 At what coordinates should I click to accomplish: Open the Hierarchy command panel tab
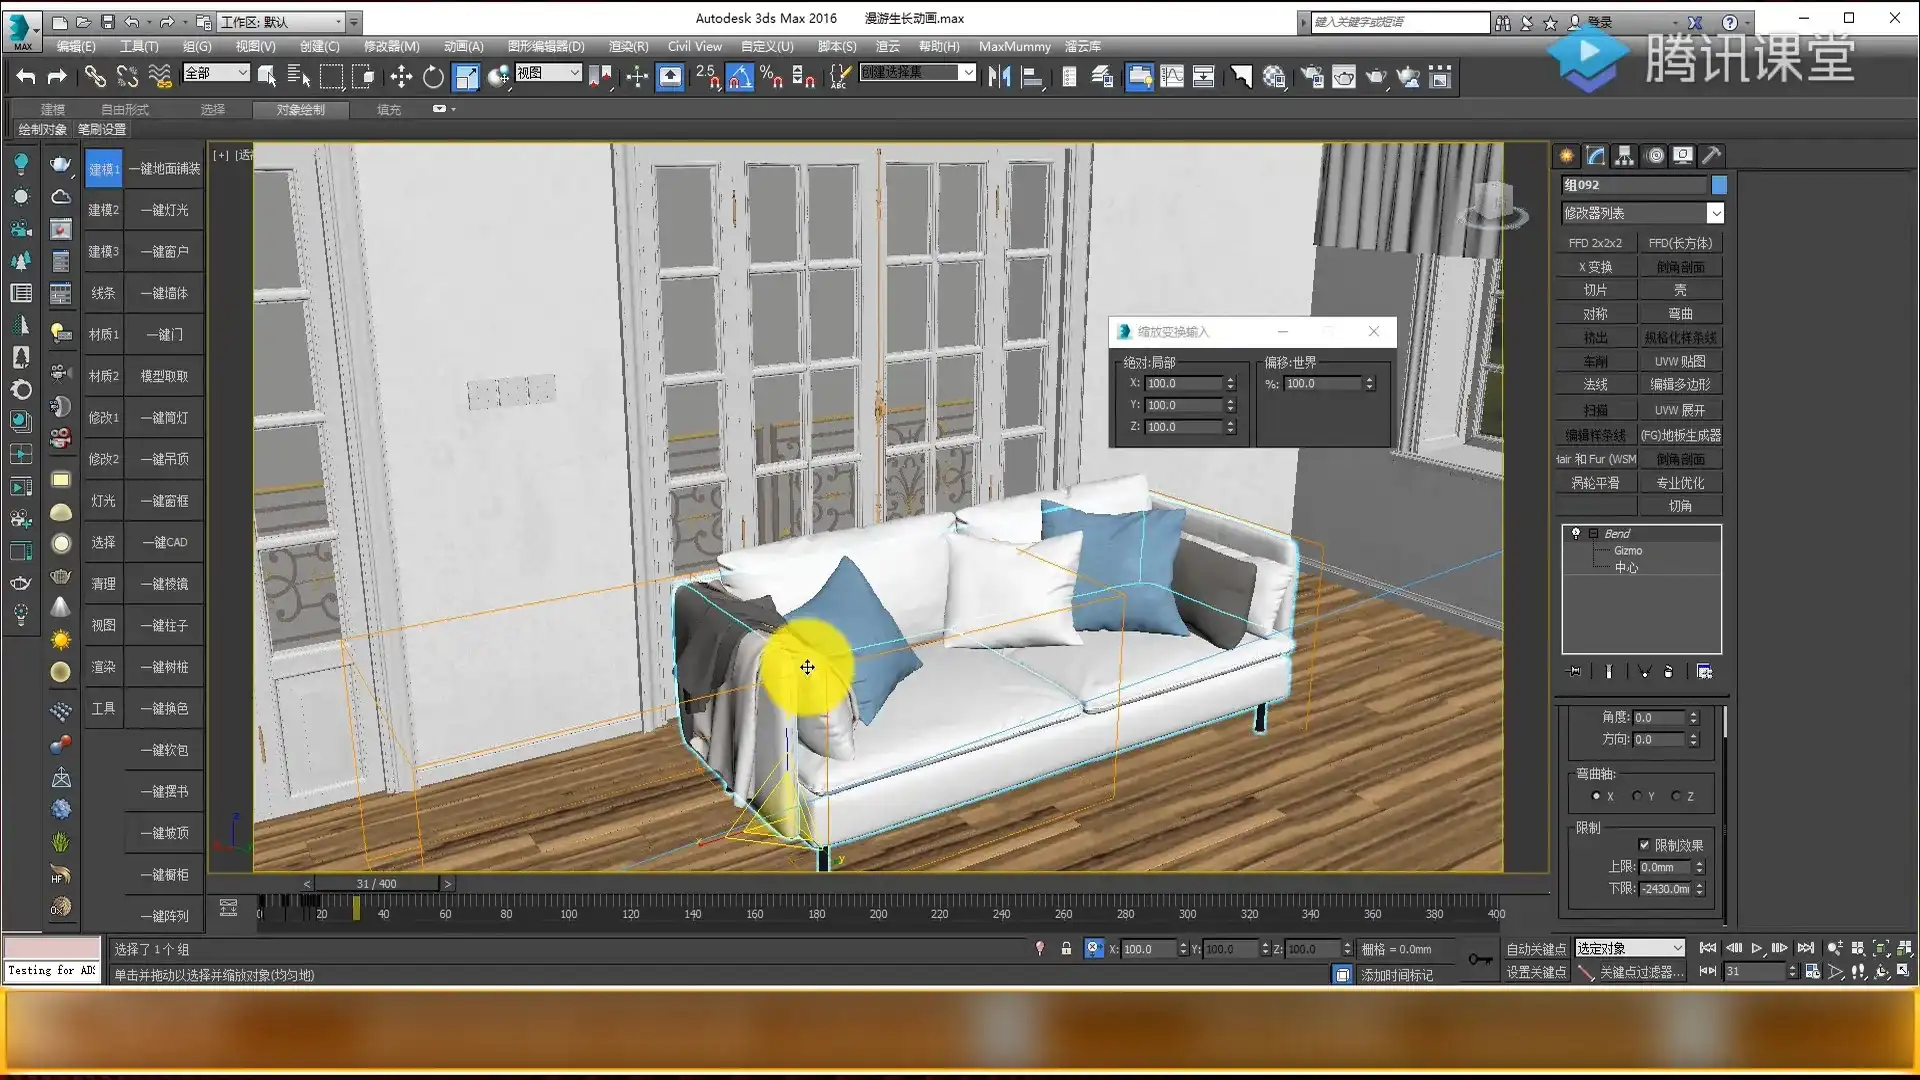pyautogui.click(x=1624, y=155)
